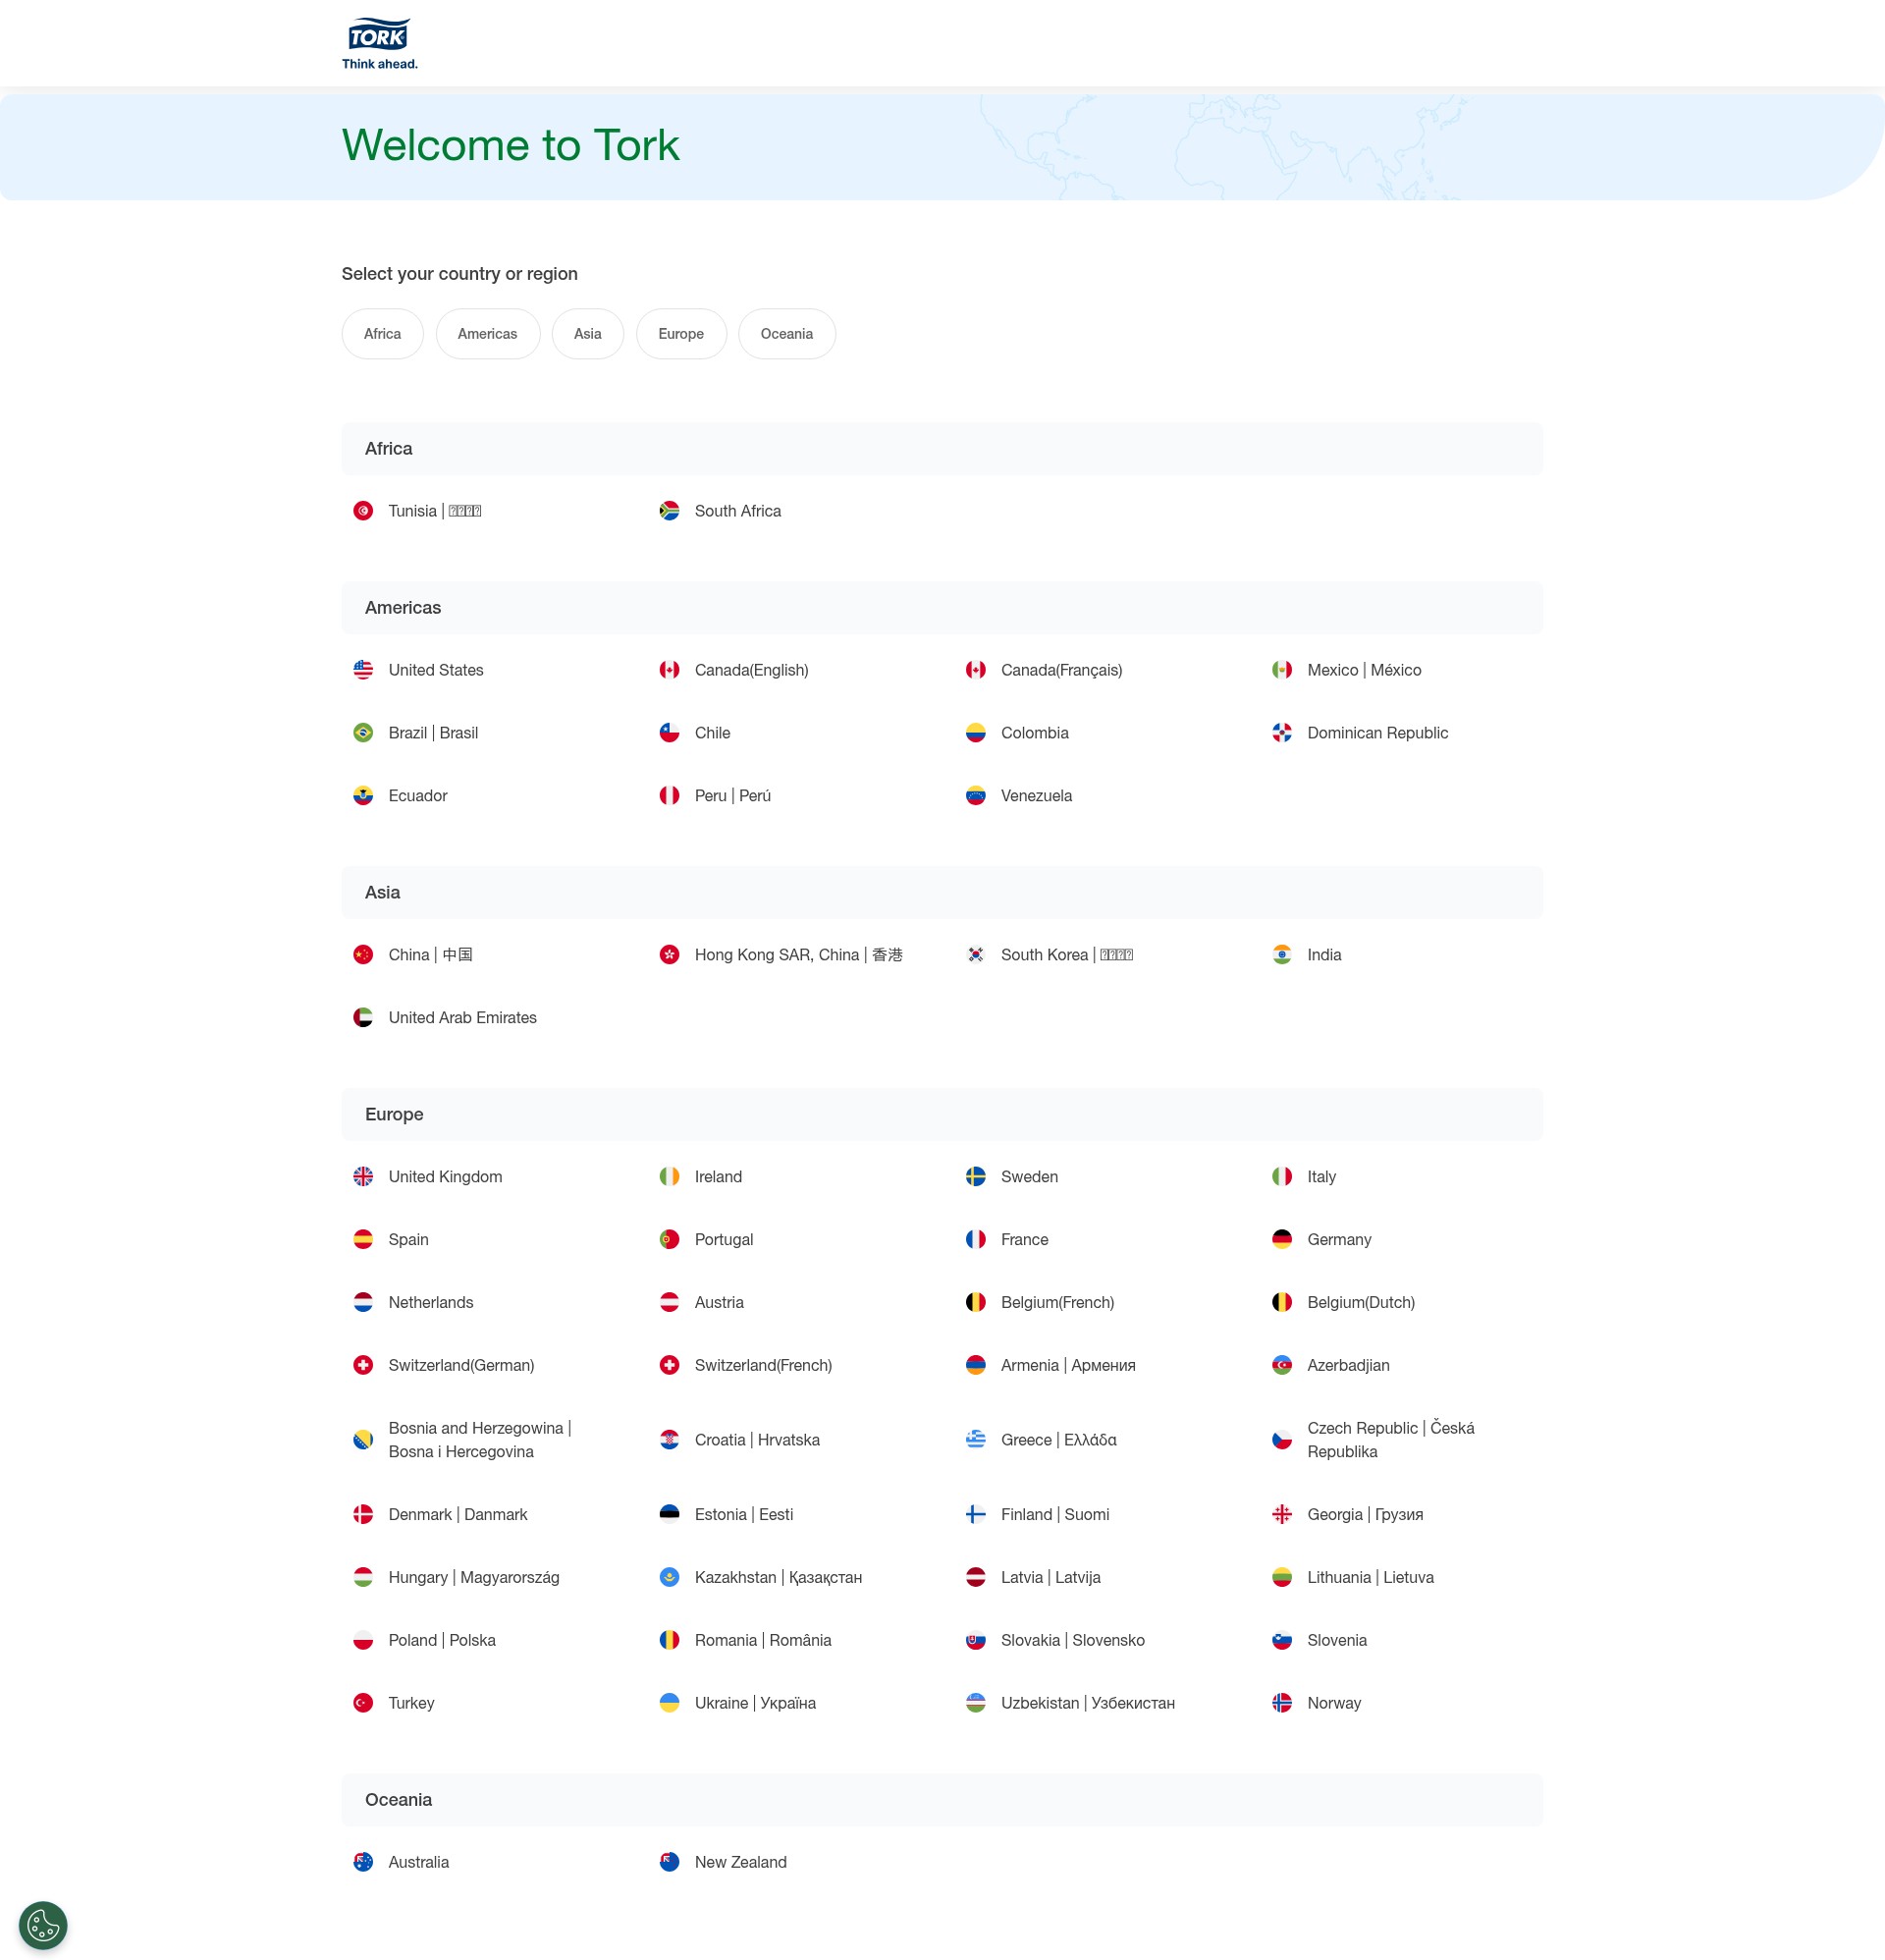Open Czech Republic | Česká Republika link
1885x1960 pixels.
pyautogui.click(x=1390, y=1440)
